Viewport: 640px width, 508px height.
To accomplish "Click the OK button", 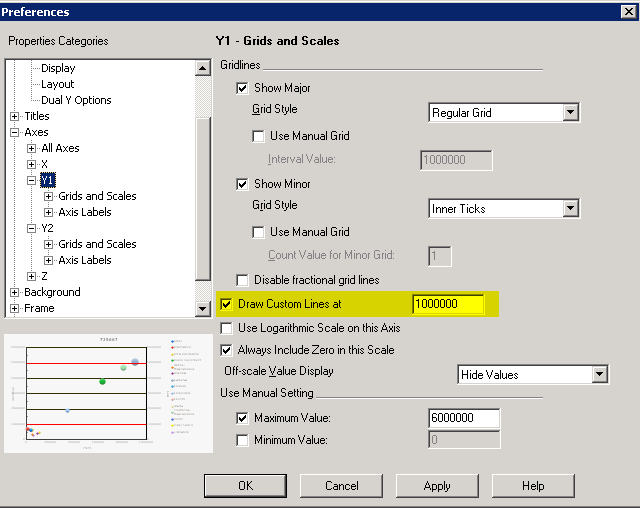I will coord(245,486).
